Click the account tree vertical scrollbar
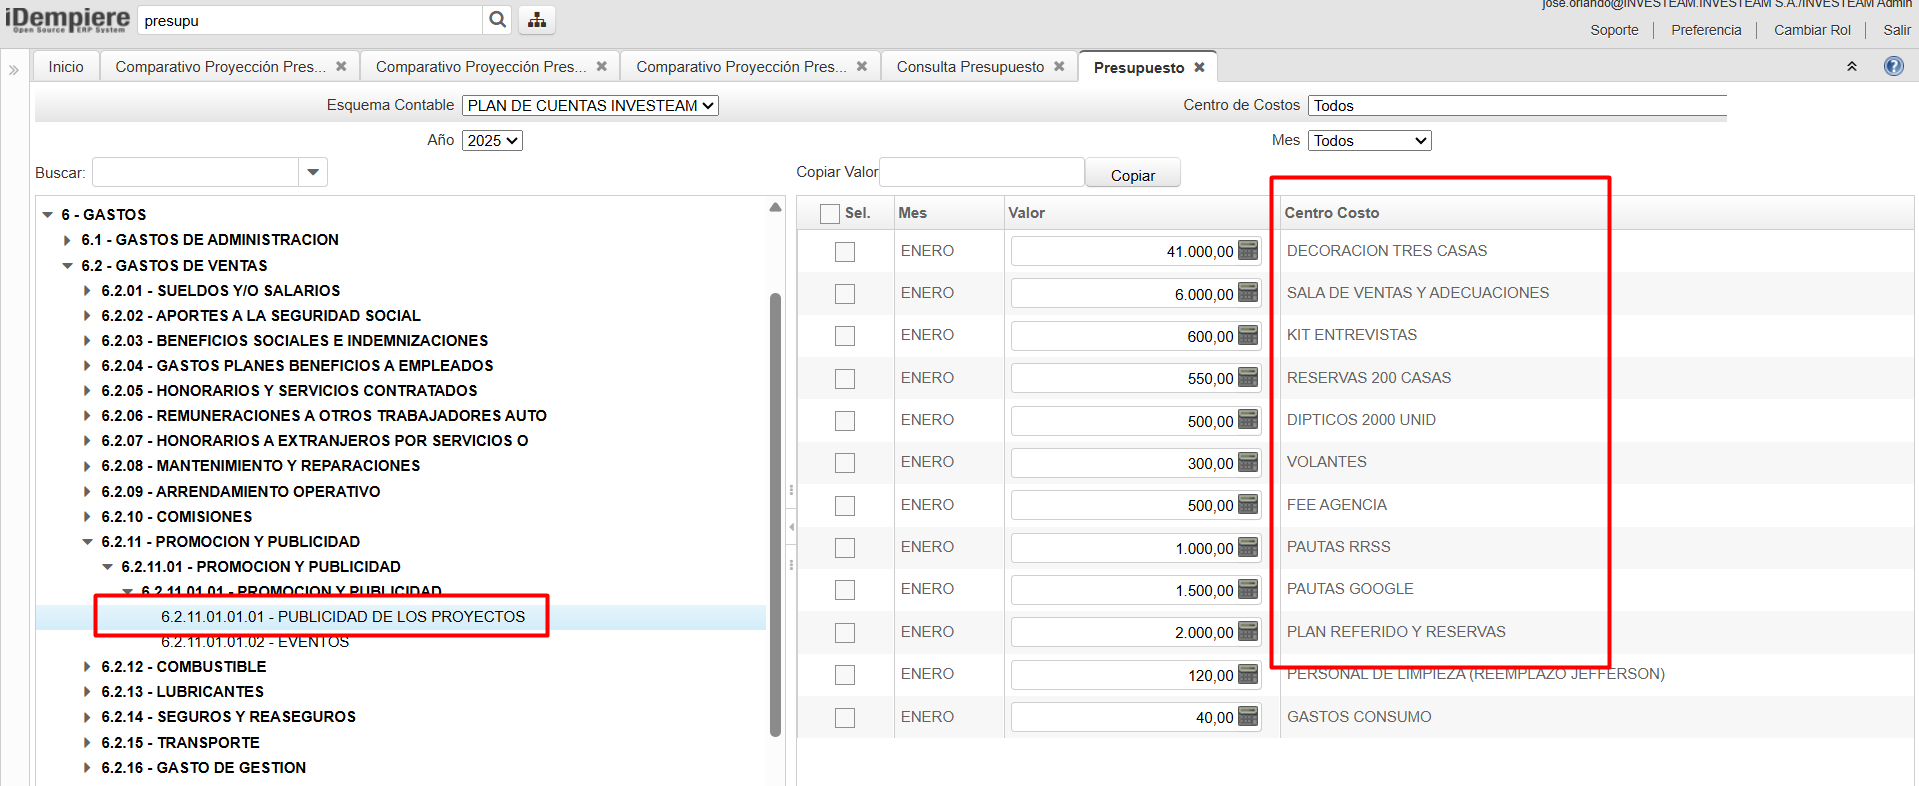The height and width of the screenshot is (786, 1919). coord(775,500)
